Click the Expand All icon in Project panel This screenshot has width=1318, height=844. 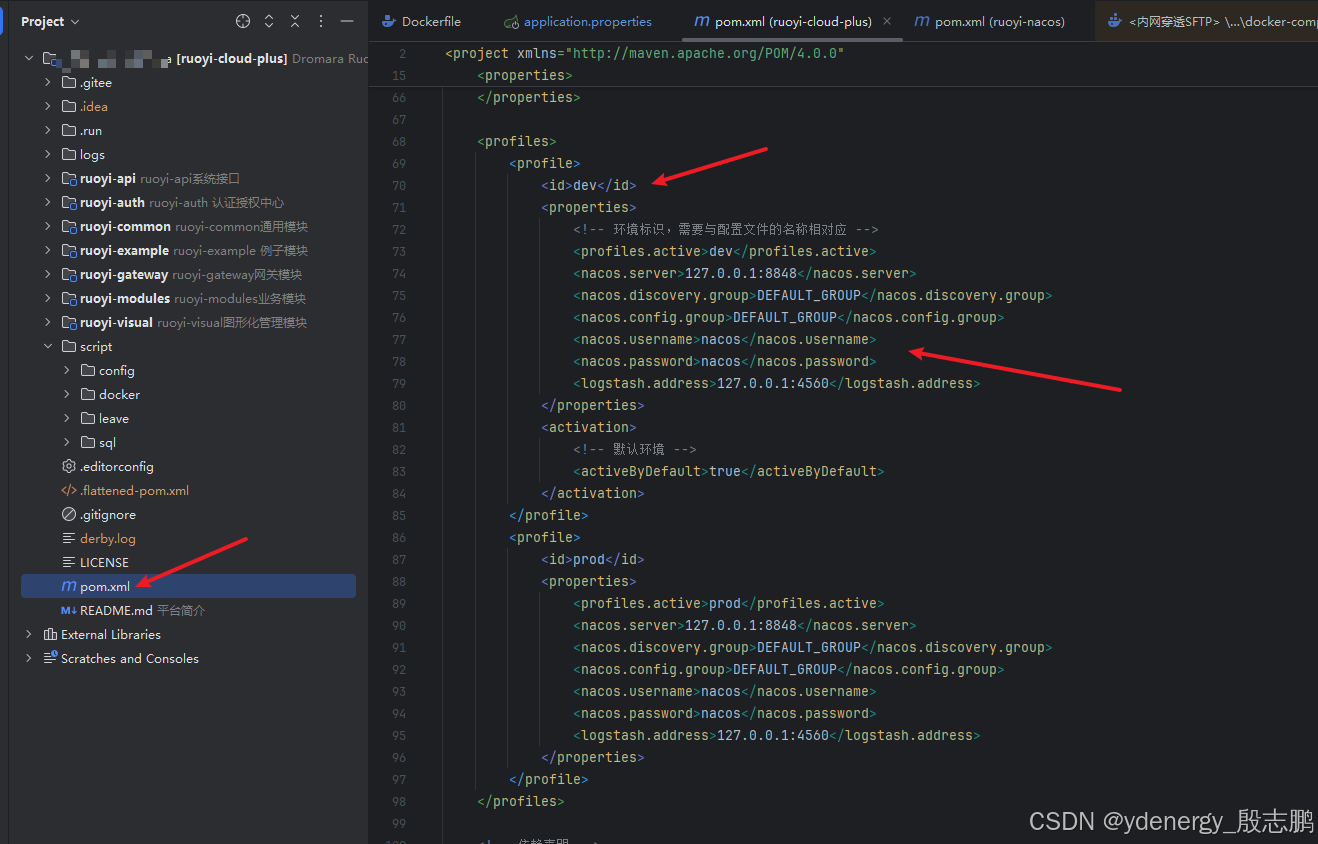(x=269, y=21)
